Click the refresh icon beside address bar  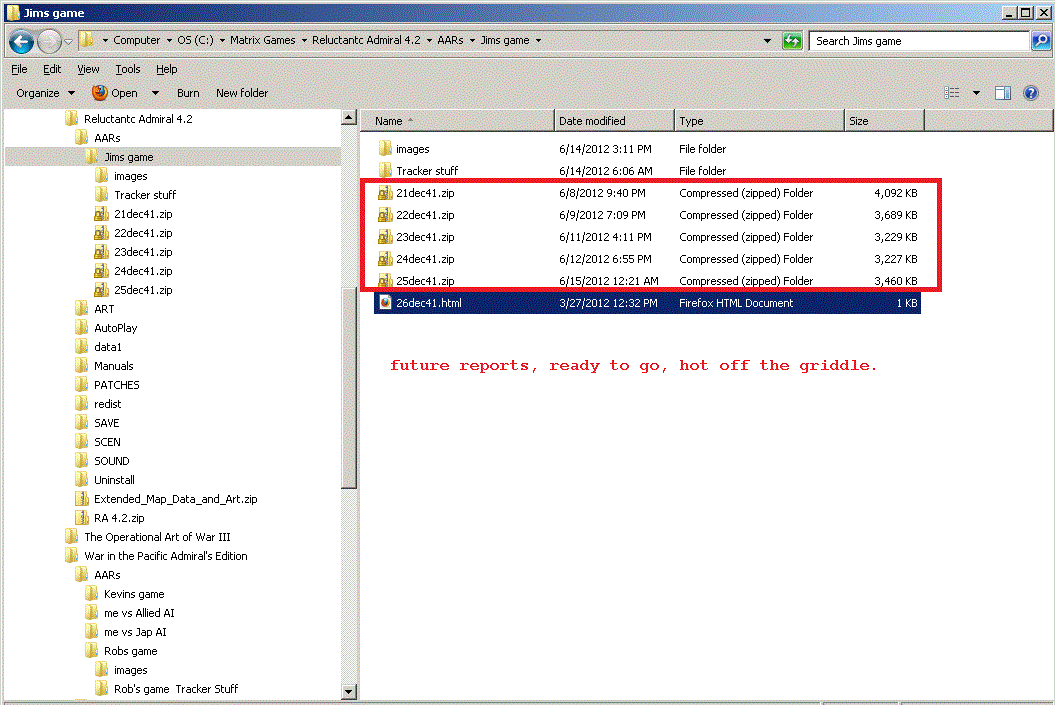pyautogui.click(x=792, y=41)
